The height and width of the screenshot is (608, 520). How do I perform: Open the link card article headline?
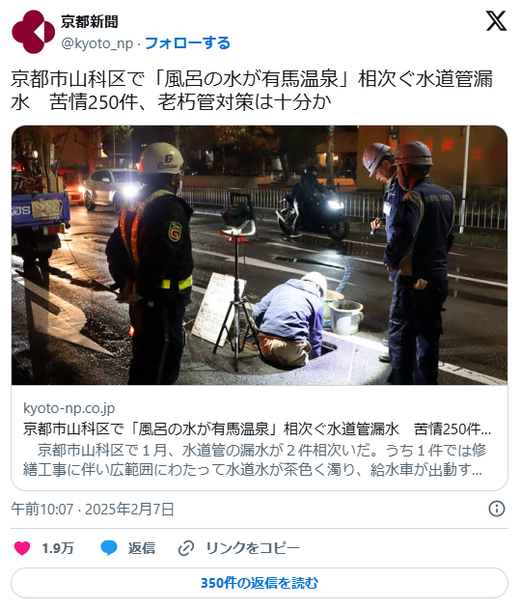[257, 429]
